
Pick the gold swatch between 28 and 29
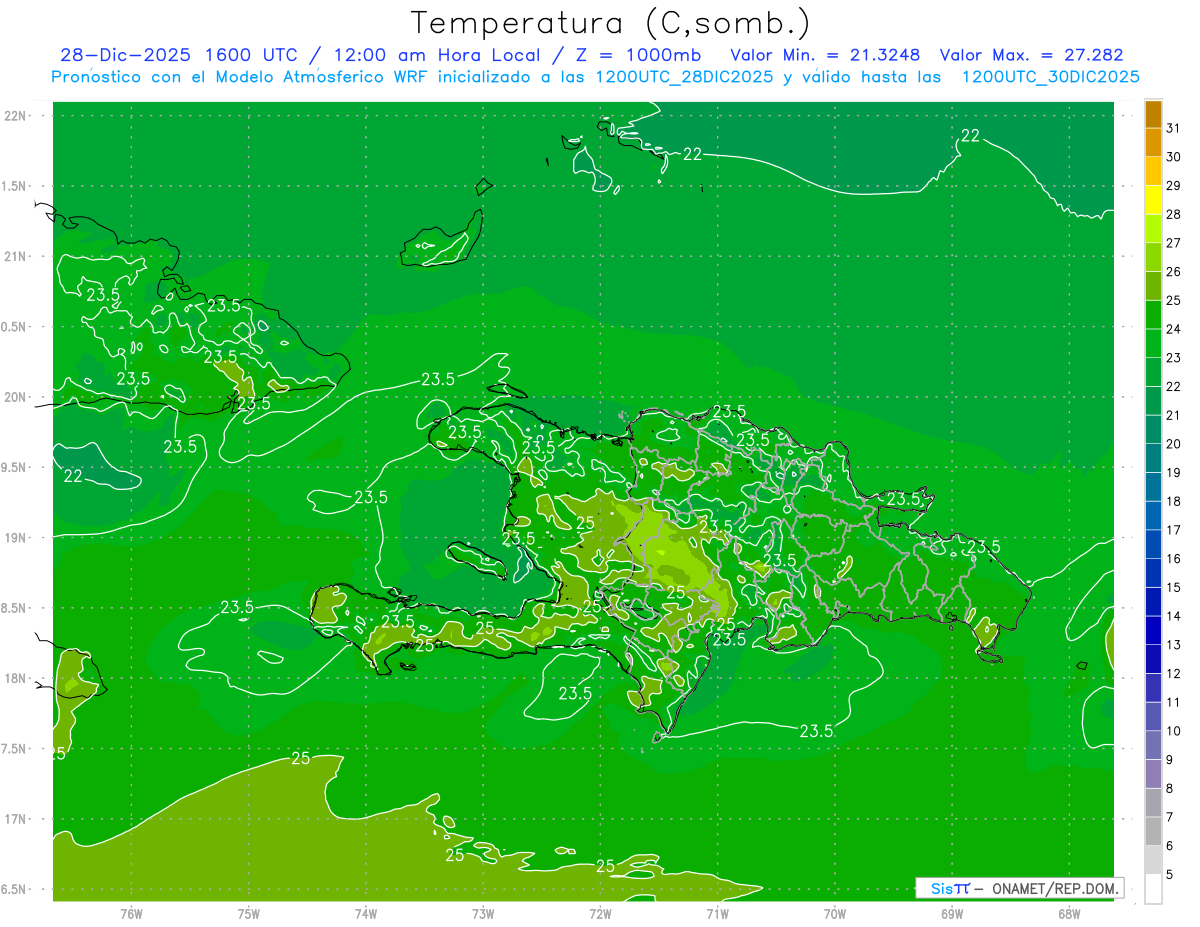(1153, 200)
